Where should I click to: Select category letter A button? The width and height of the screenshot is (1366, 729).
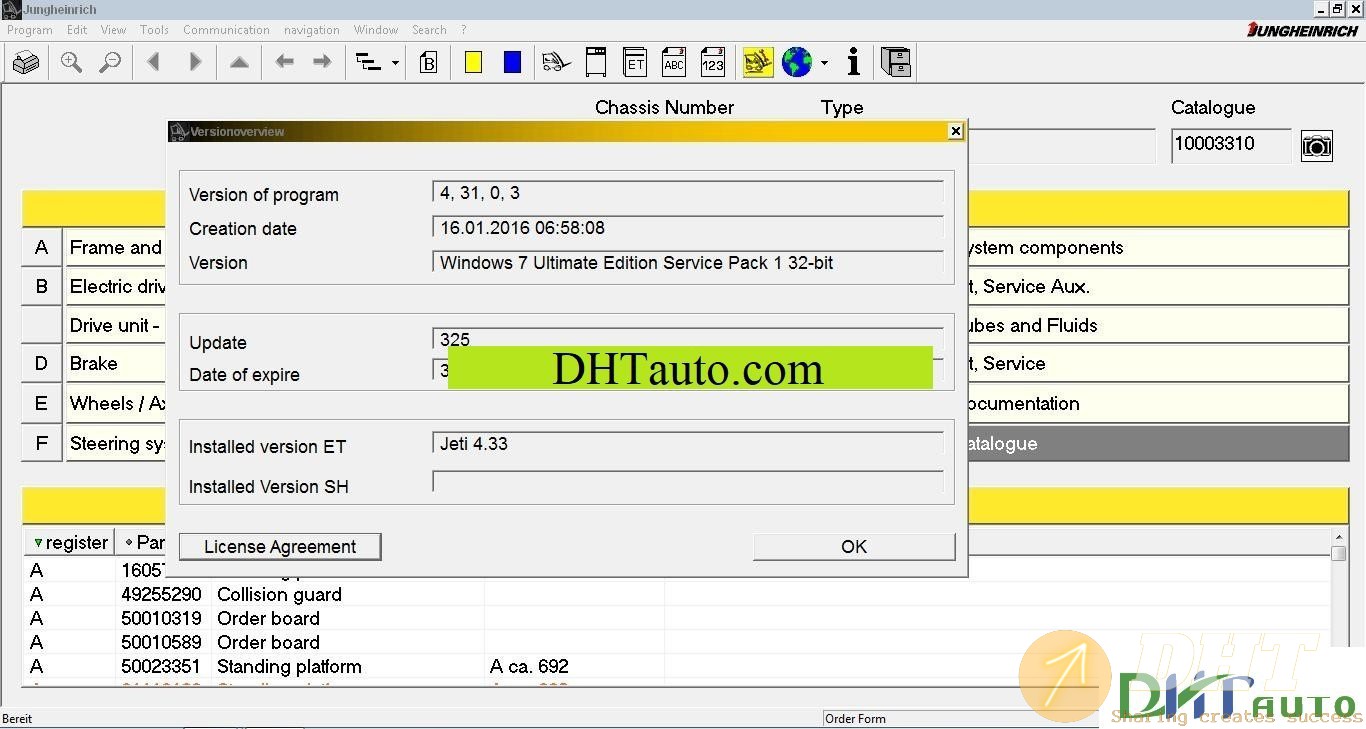41,247
